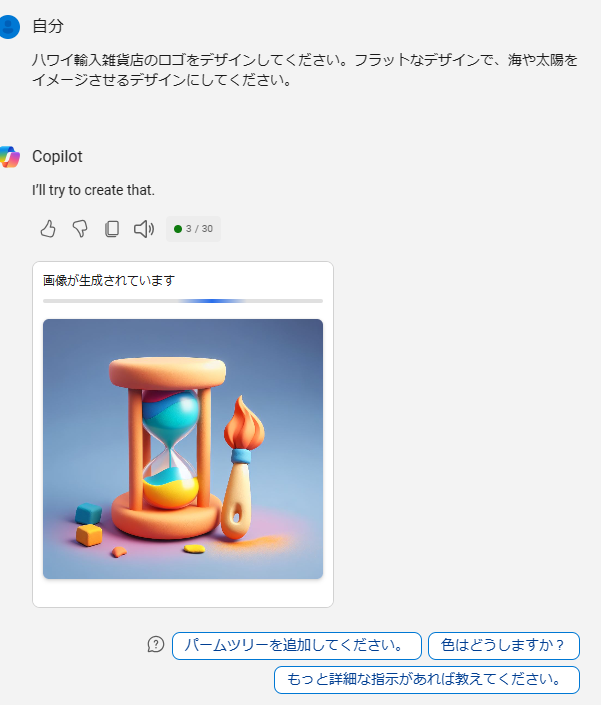
Task: Click the thumbs down dislike icon
Action: click(x=80, y=229)
